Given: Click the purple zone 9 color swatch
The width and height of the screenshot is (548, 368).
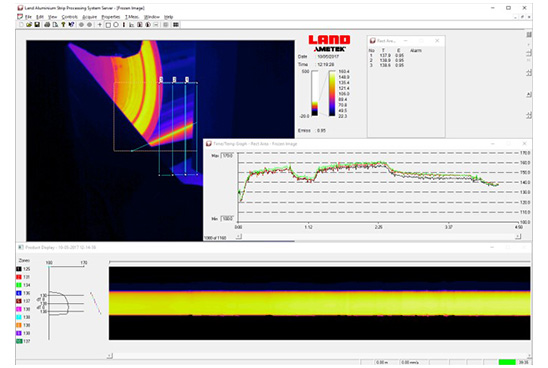Looking at the screenshot, I should [19, 333].
